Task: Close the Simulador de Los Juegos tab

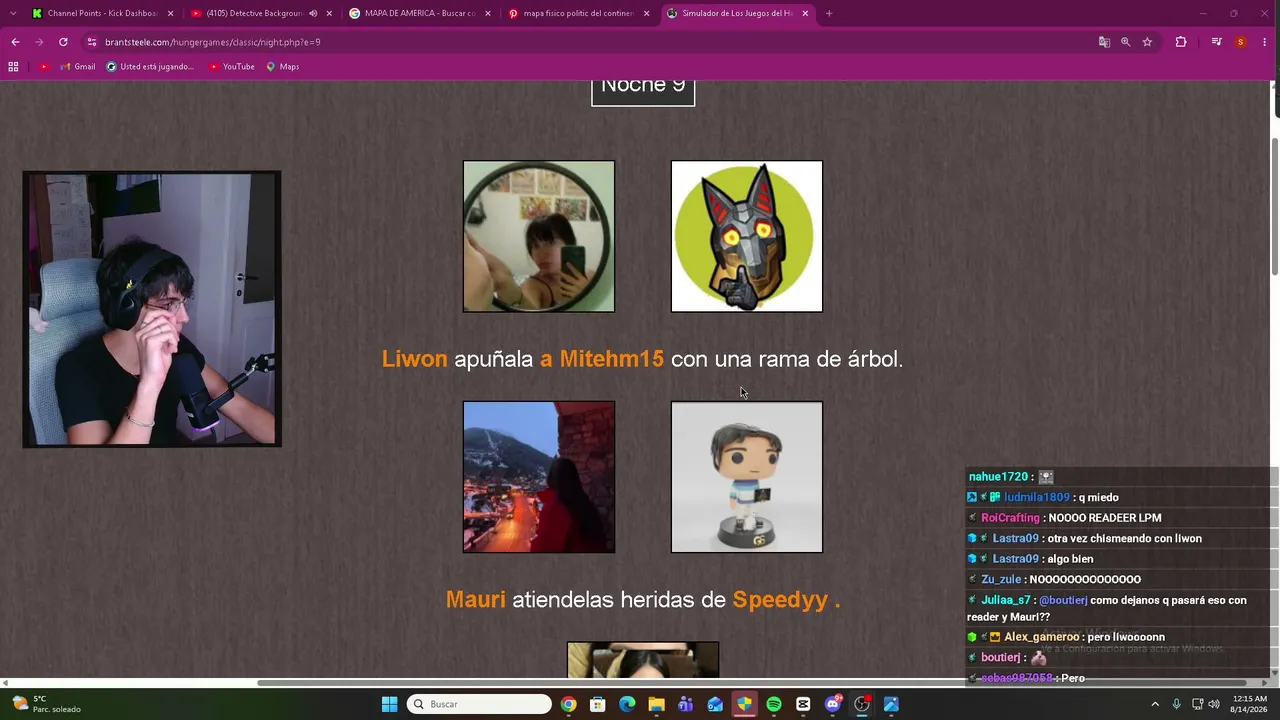Action: point(805,13)
